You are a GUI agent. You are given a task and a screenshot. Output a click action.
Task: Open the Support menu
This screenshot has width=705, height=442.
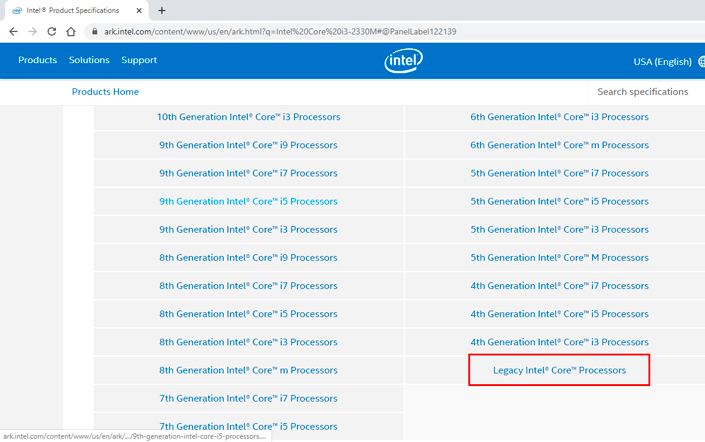139,60
